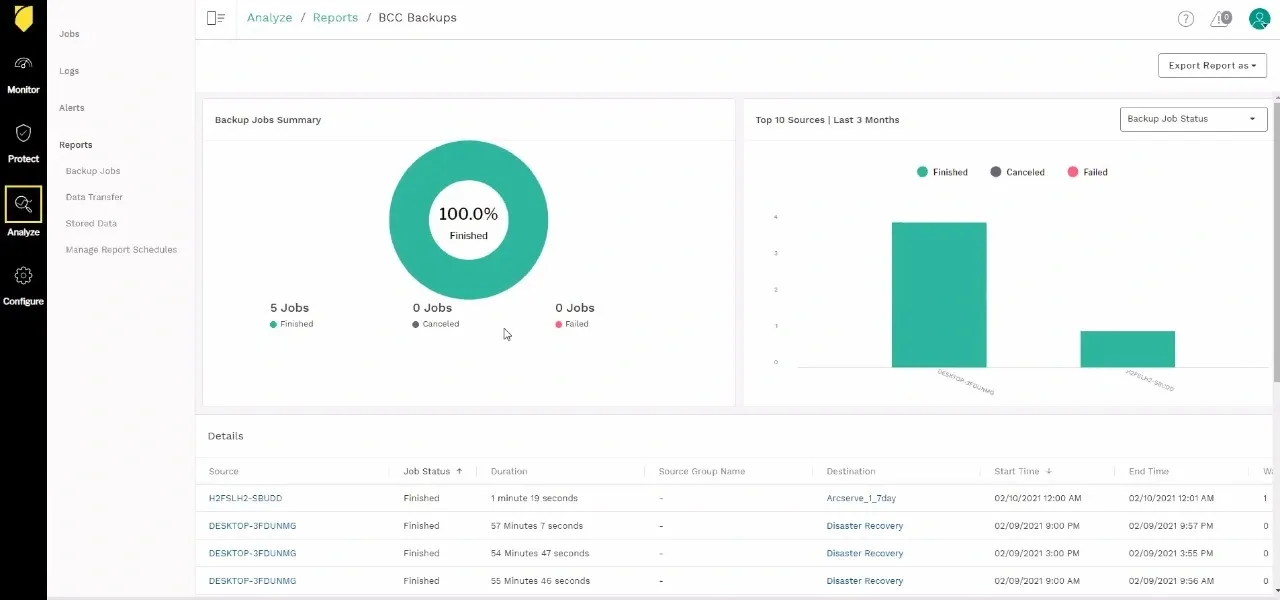
Task: Go to Alerts in the side menu
Action: tap(72, 108)
